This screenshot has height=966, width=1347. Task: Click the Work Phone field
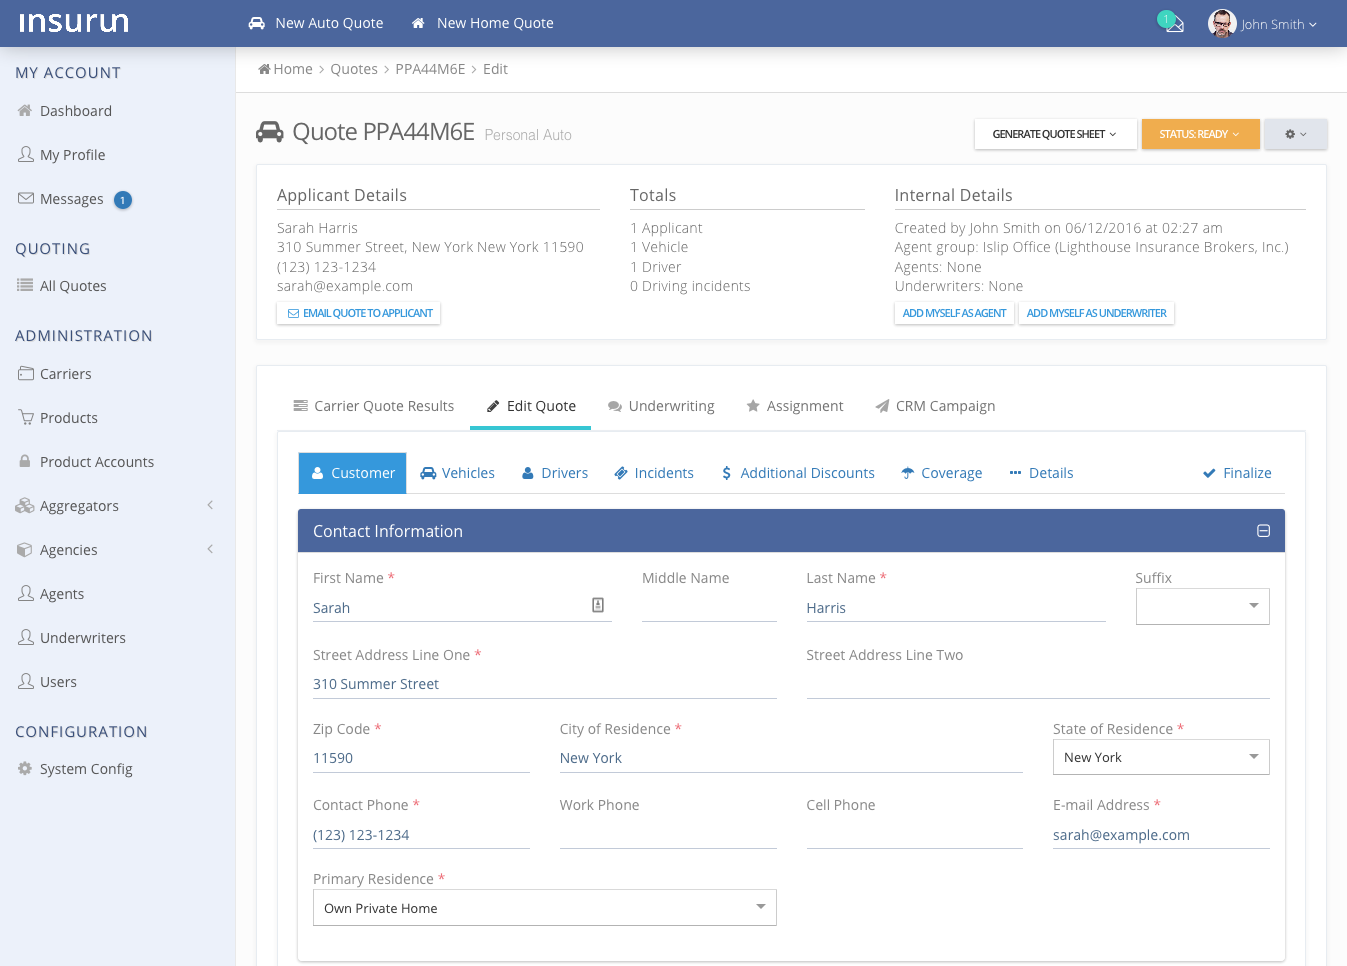click(668, 835)
